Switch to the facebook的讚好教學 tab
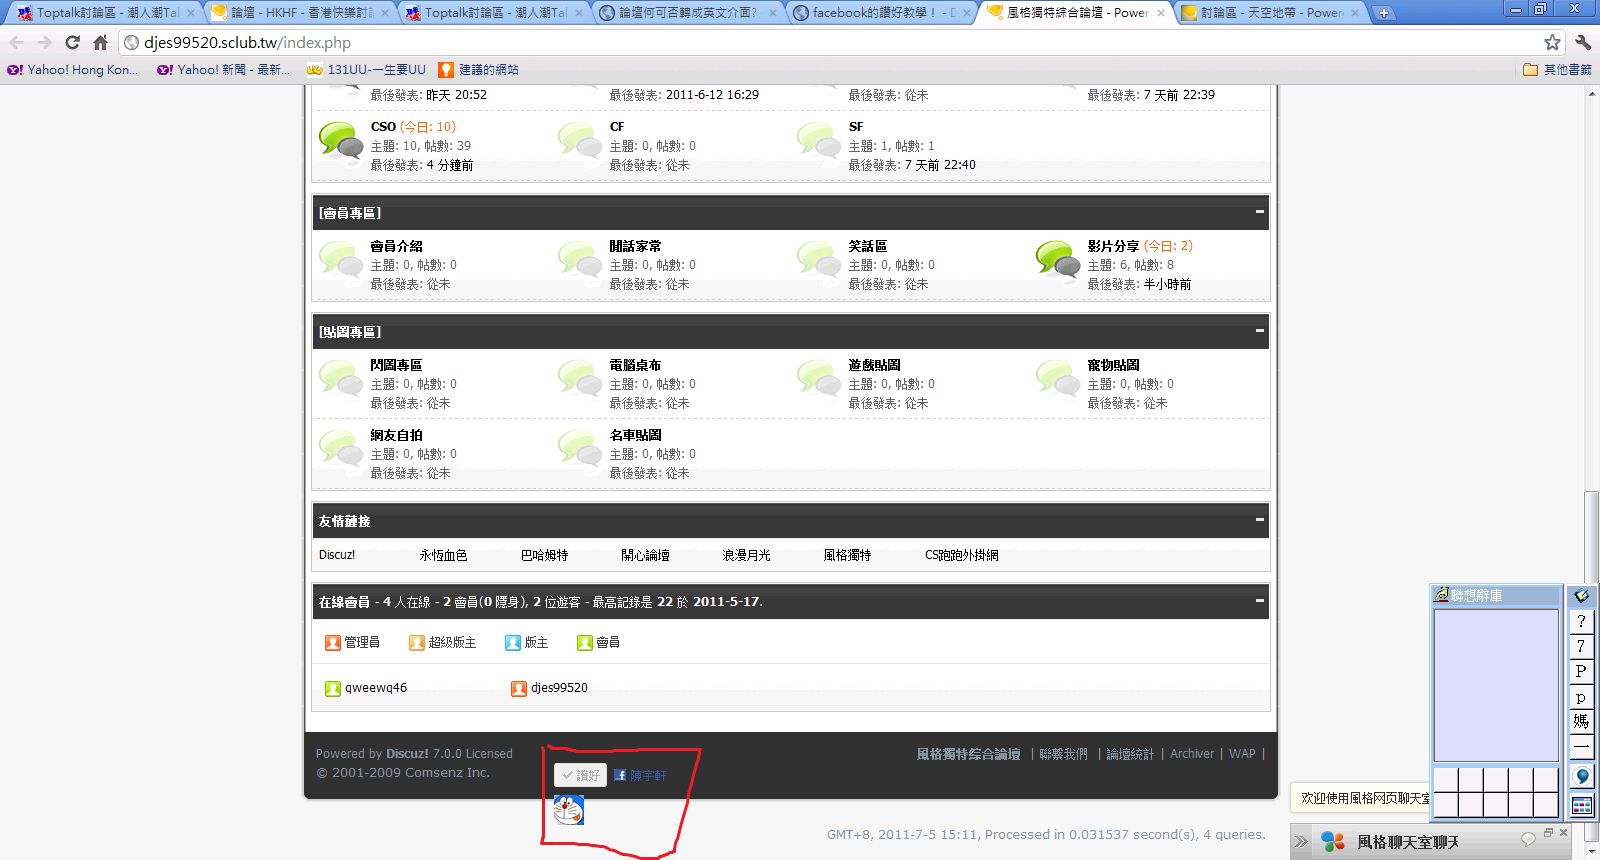The image size is (1600, 860). point(880,13)
